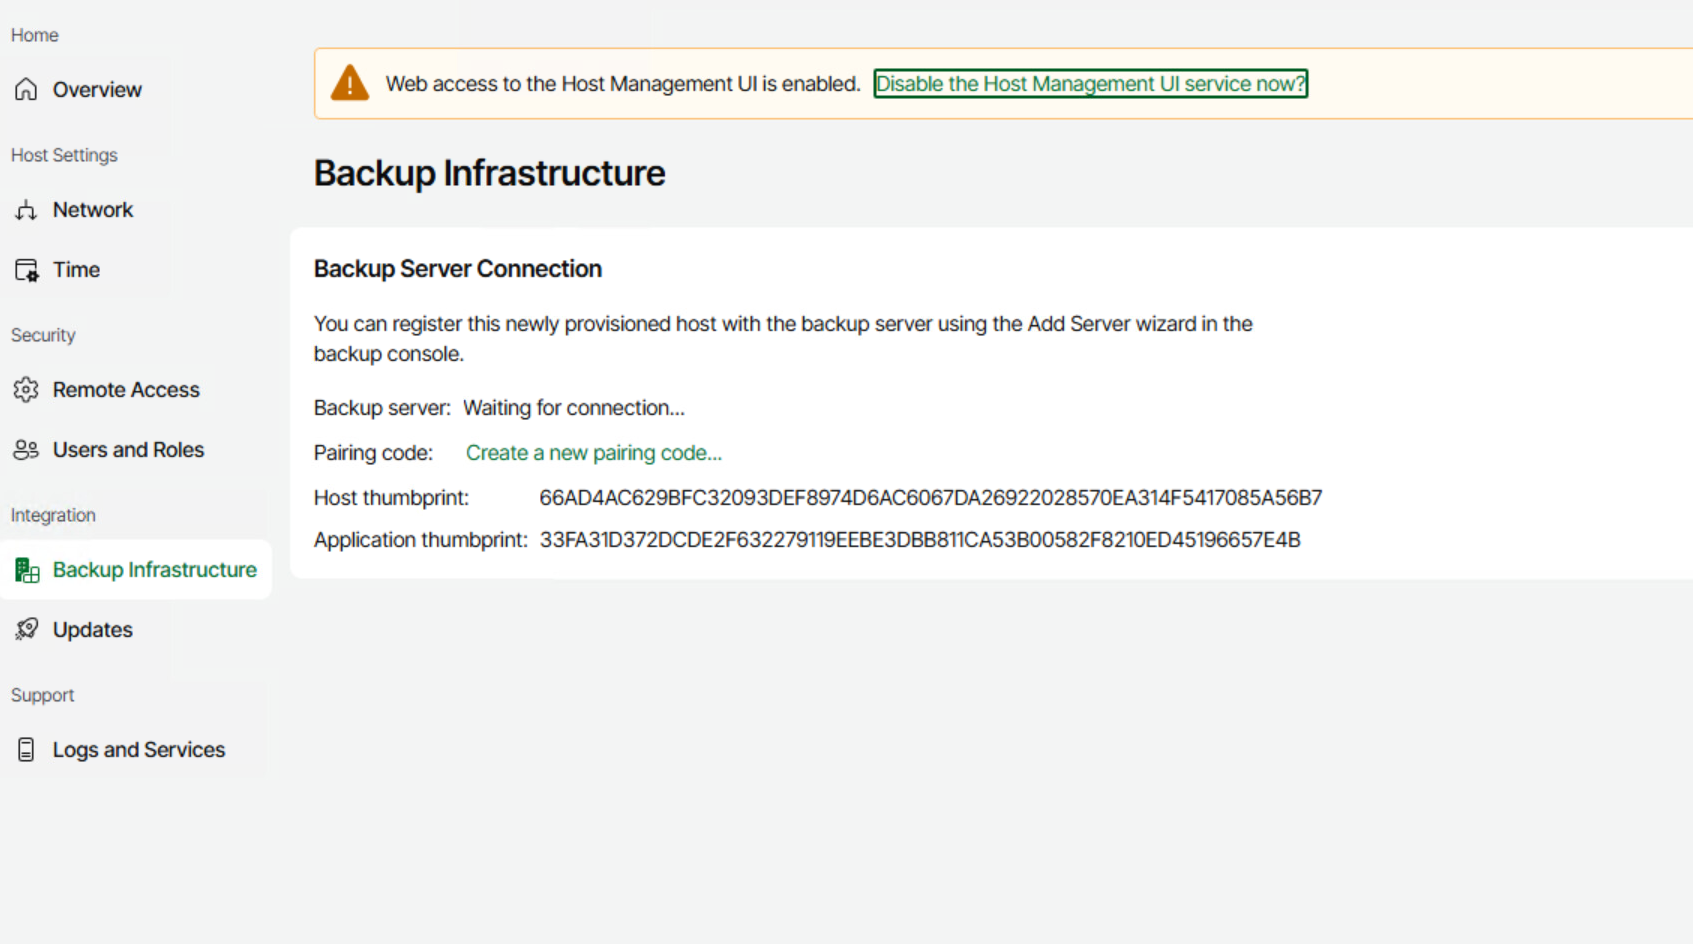
Task: Click the Updates rocket icon
Action: coord(26,629)
